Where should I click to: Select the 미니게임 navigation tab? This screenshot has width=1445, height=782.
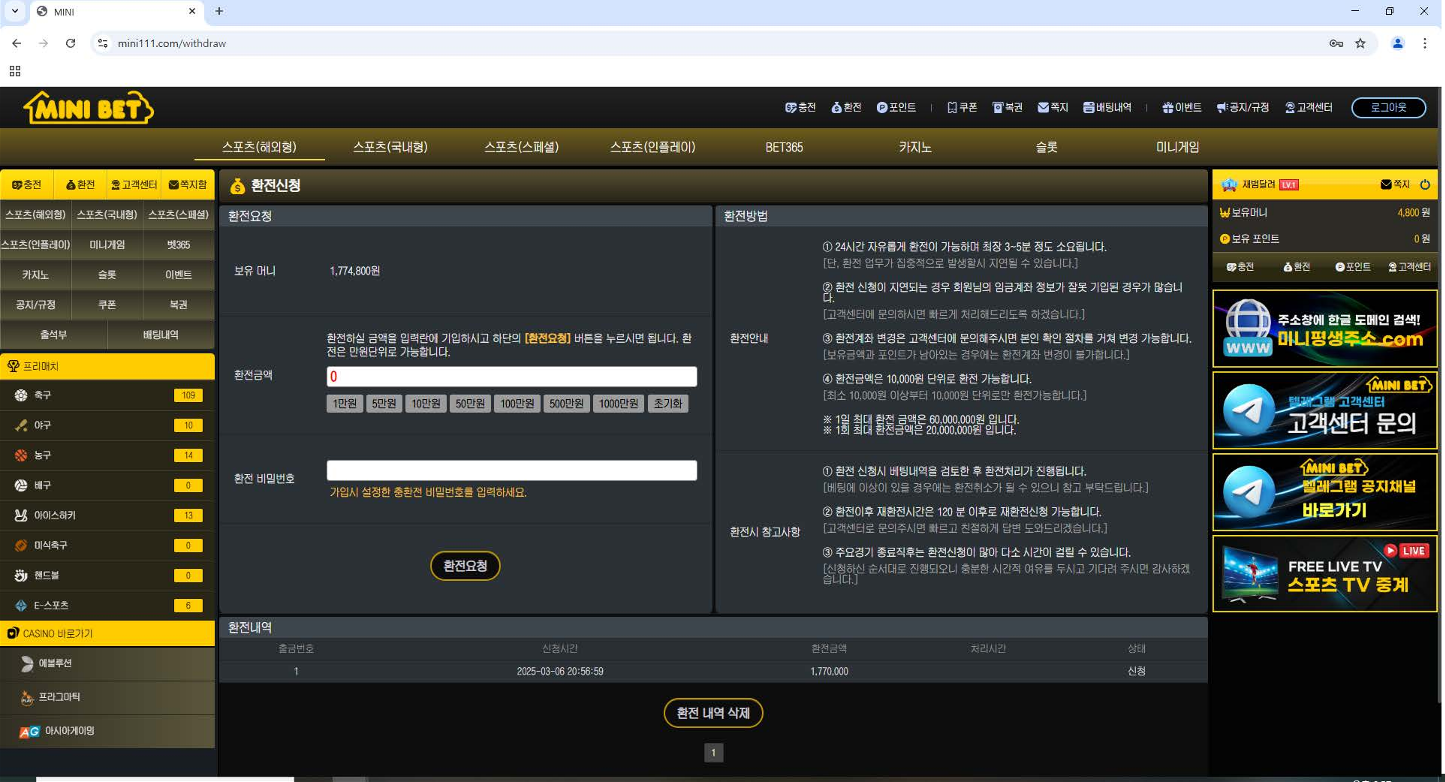pyautogui.click(x=1177, y=147)
